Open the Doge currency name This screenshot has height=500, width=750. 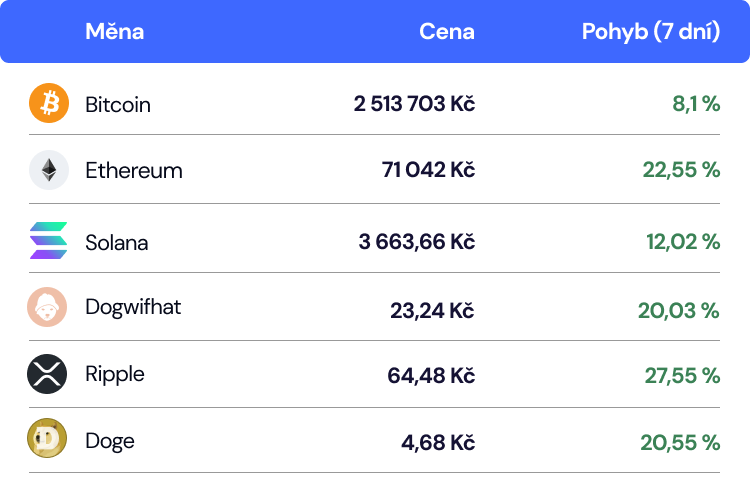tap(110, 441)
